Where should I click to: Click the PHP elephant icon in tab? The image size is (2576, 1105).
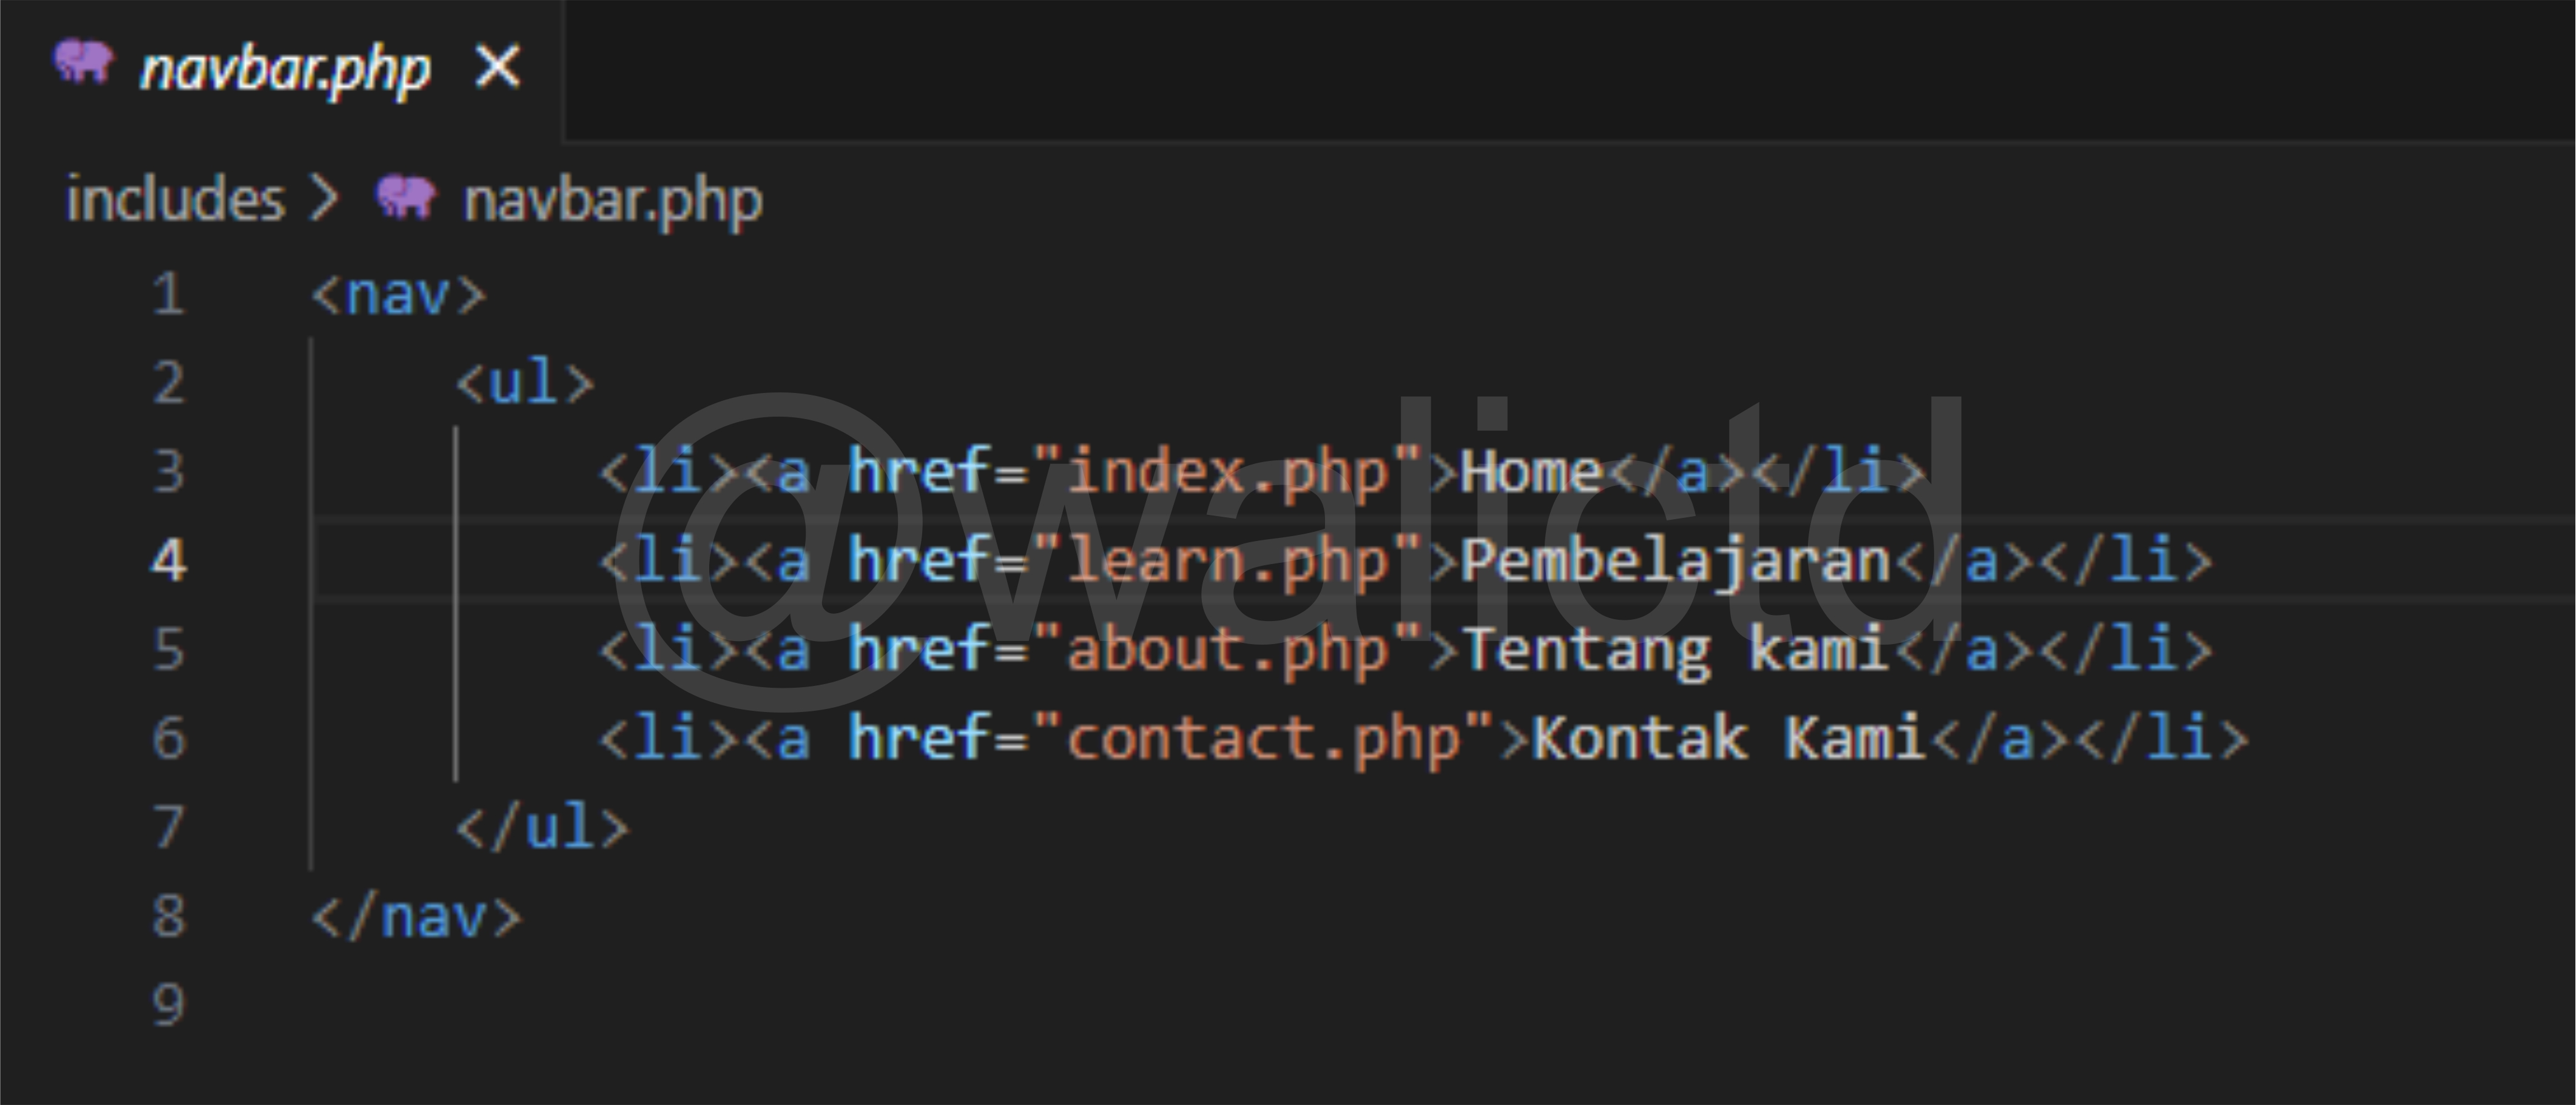(x=83, y=62)
